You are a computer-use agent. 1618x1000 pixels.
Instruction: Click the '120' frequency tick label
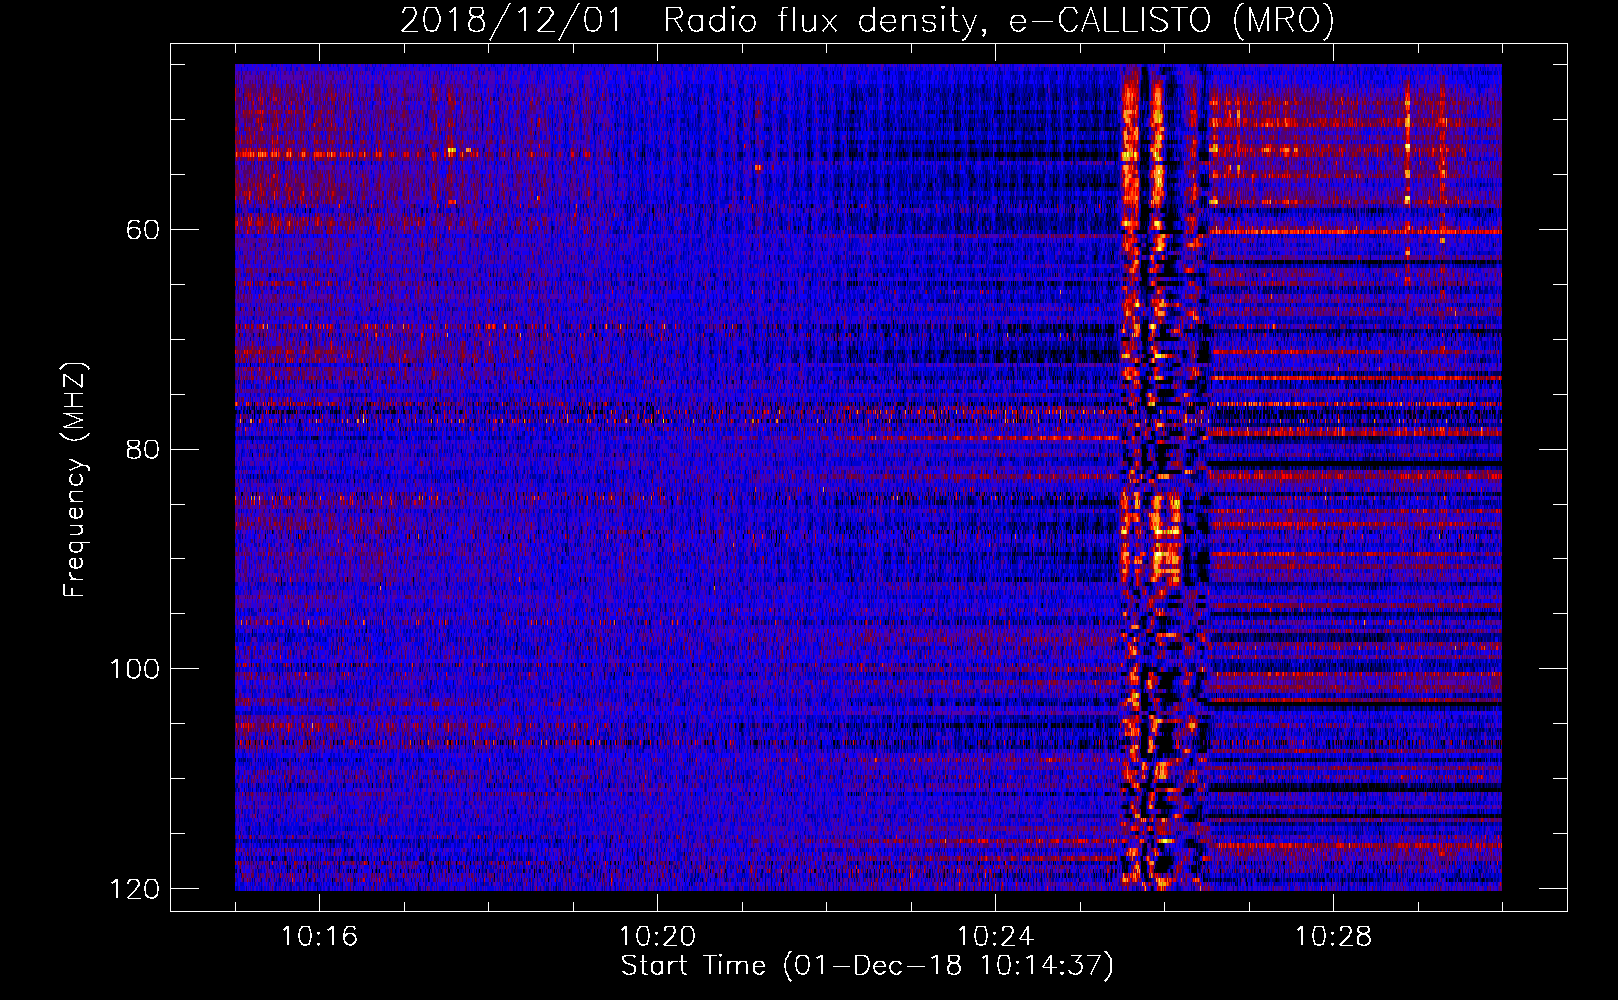click(x=135, y=889)
